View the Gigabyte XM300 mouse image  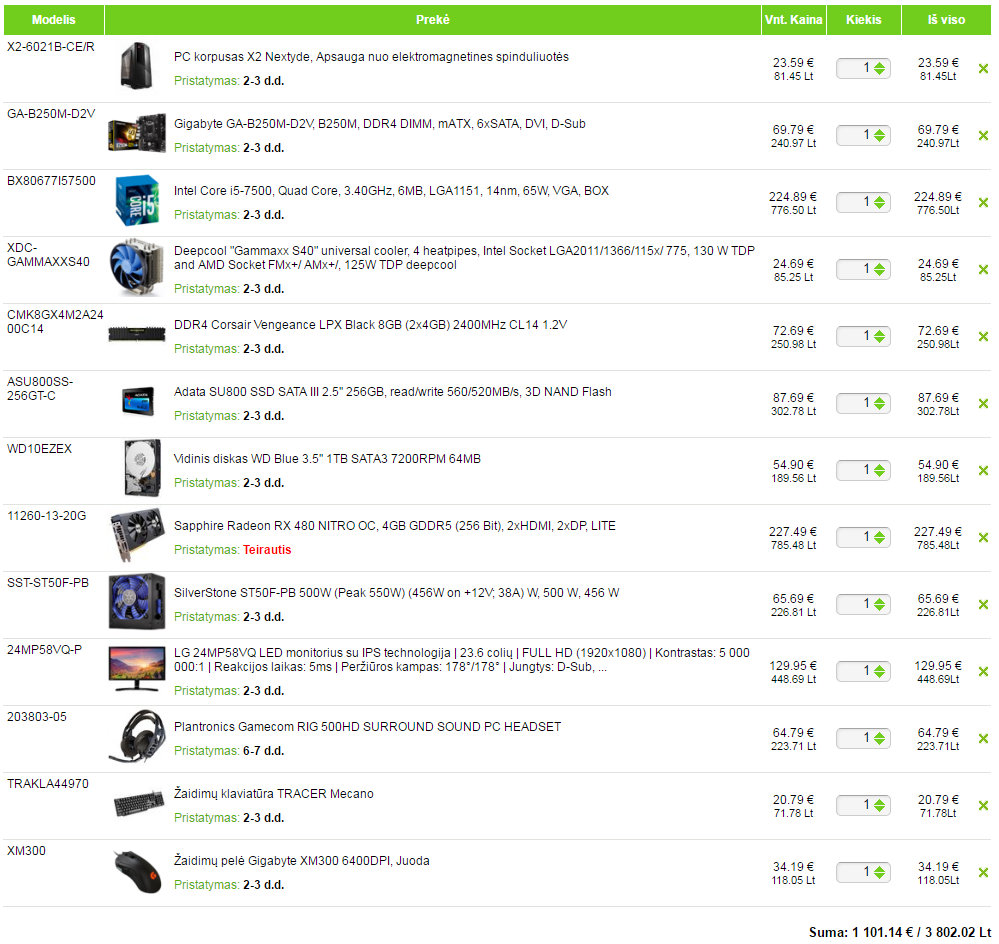pos(138,871)
